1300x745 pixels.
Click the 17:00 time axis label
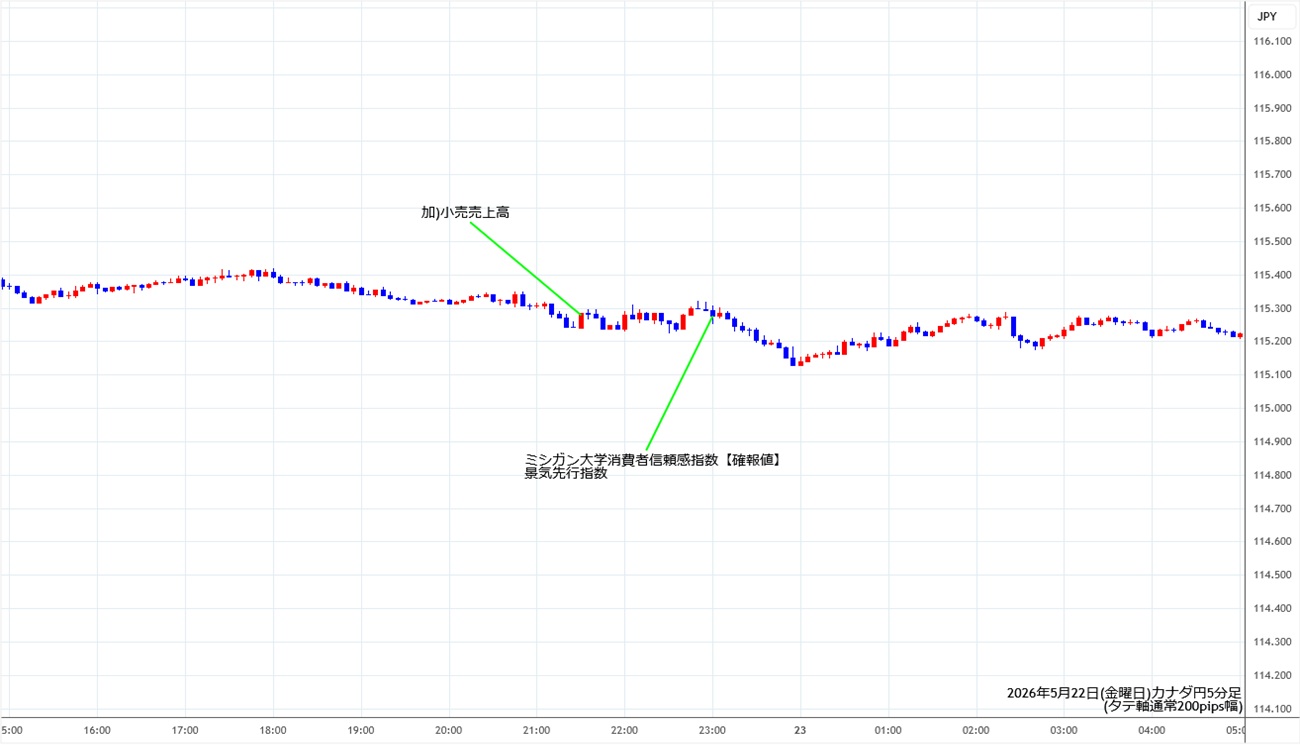coord(185,730)
